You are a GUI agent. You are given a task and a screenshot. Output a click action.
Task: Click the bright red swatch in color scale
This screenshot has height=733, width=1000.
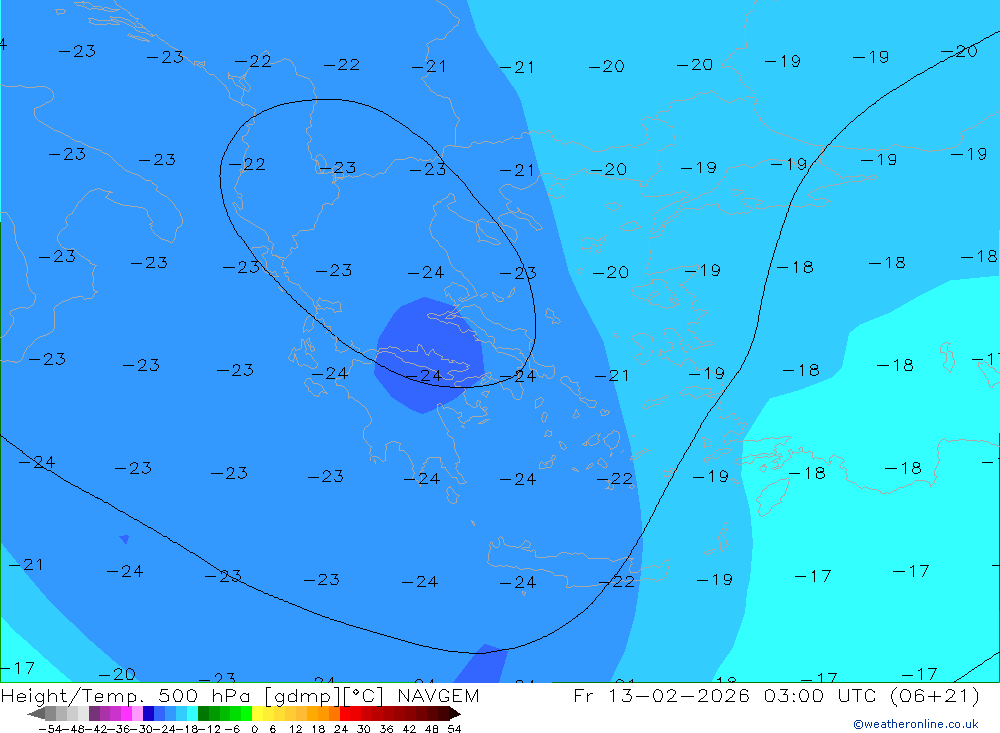tap(345, 713)
